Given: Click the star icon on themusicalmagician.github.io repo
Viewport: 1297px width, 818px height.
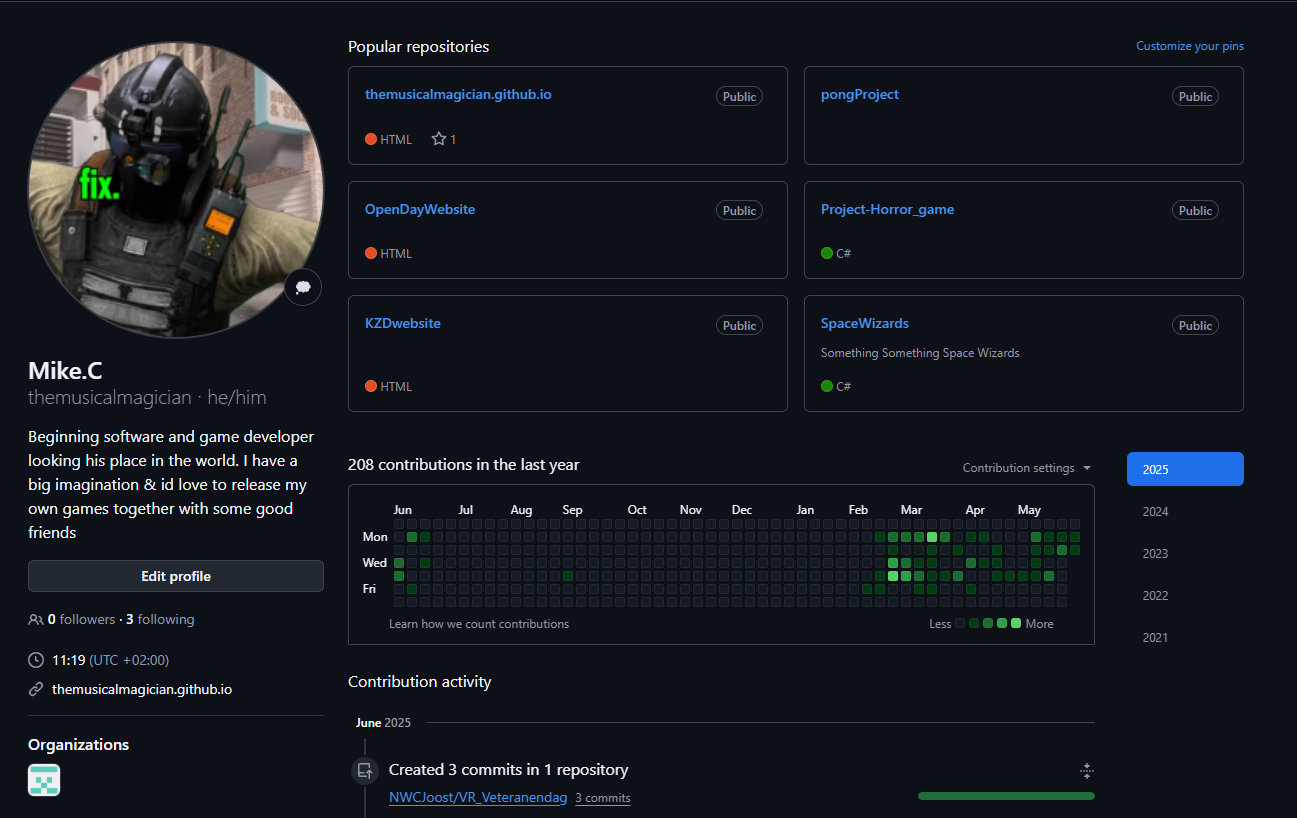Looking at the screenshot, I should click(x=438, y=139).
